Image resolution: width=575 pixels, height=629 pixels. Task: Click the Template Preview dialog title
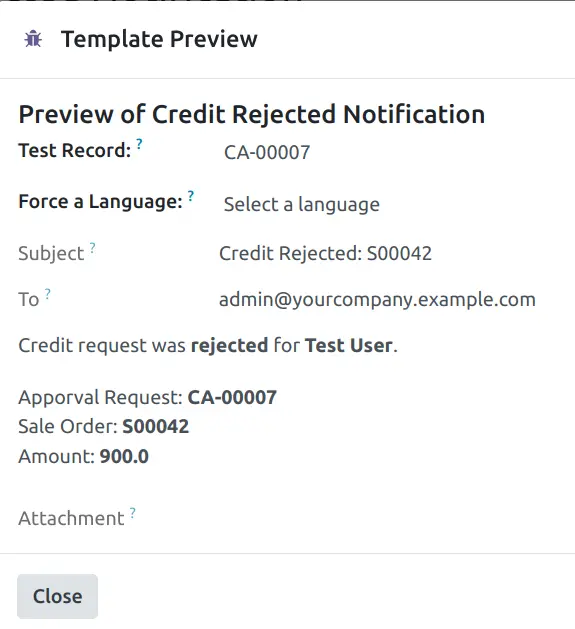pos(159,39)
